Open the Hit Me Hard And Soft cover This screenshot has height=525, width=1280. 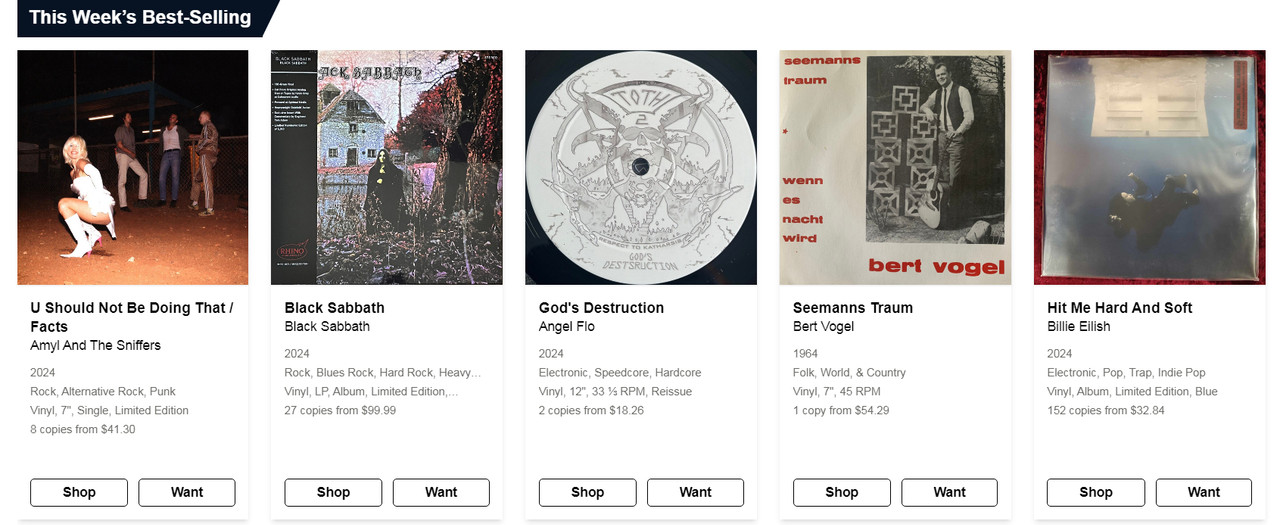click(x=1149, y=167)
